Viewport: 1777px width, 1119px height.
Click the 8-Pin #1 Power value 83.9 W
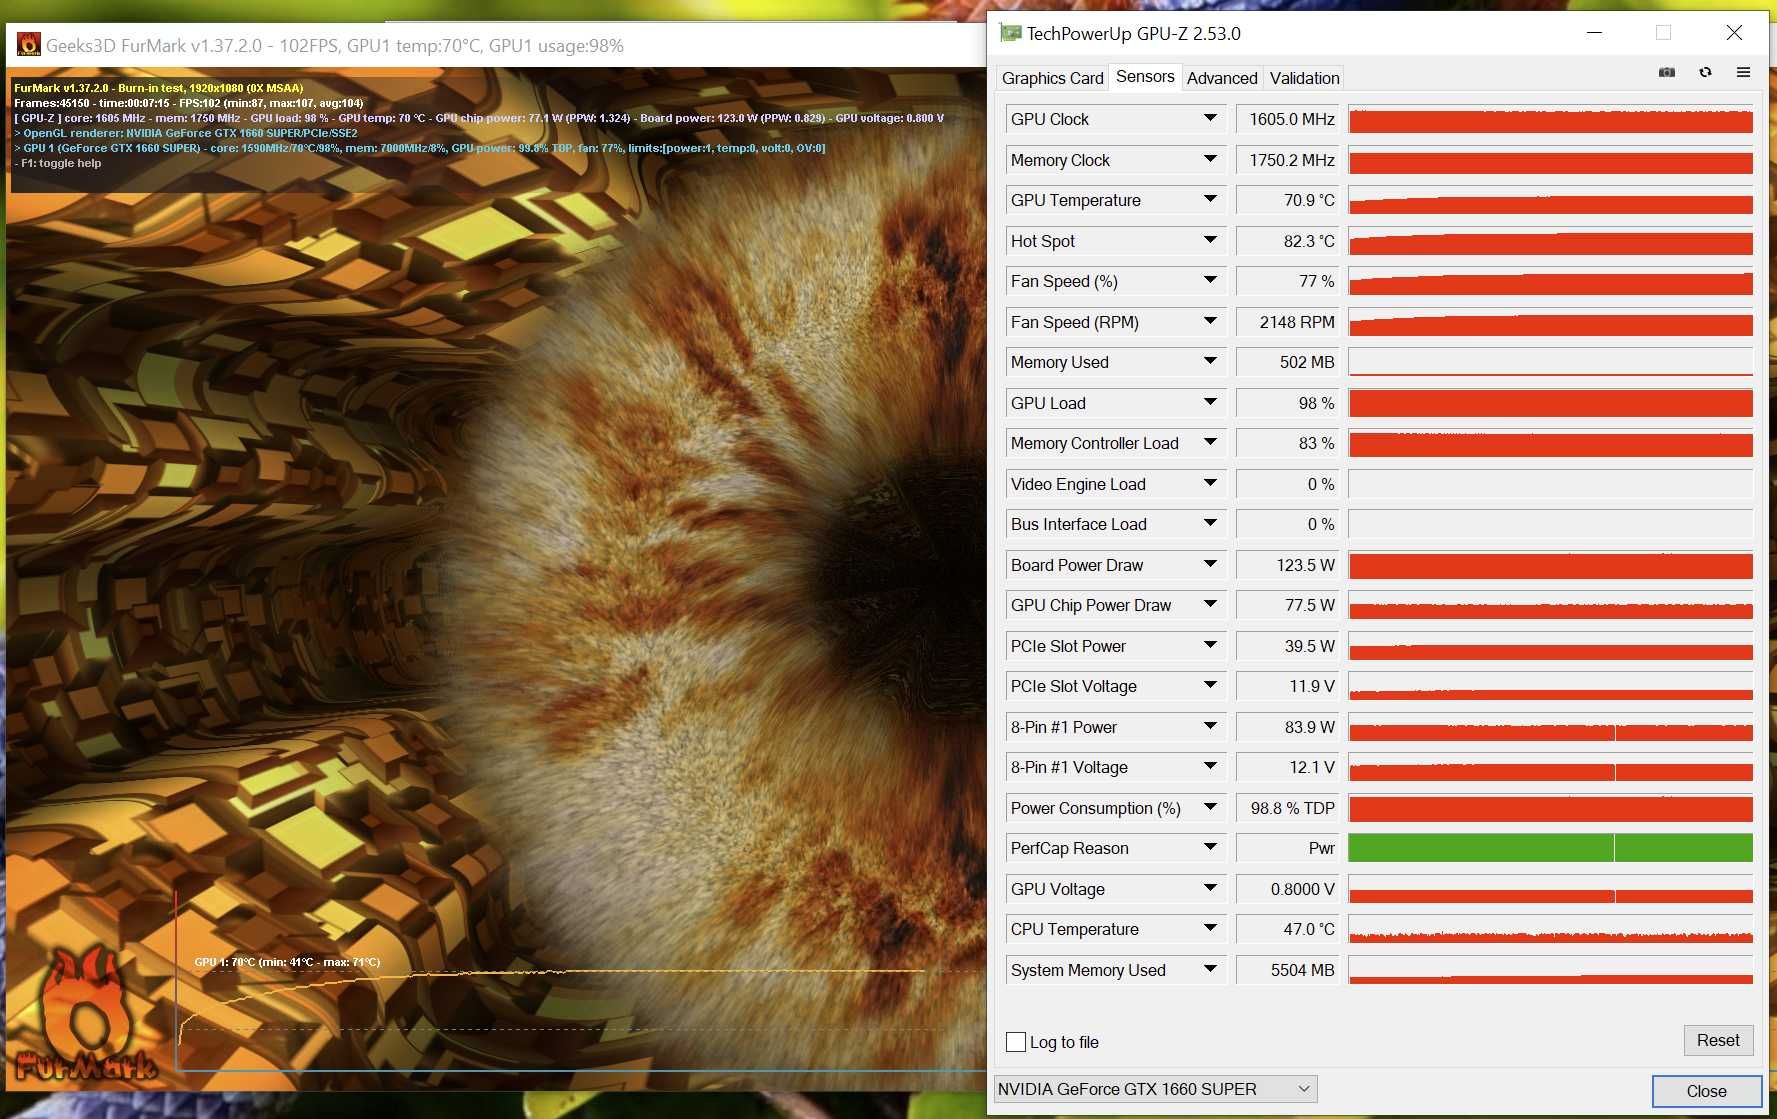coord(1289,727)
